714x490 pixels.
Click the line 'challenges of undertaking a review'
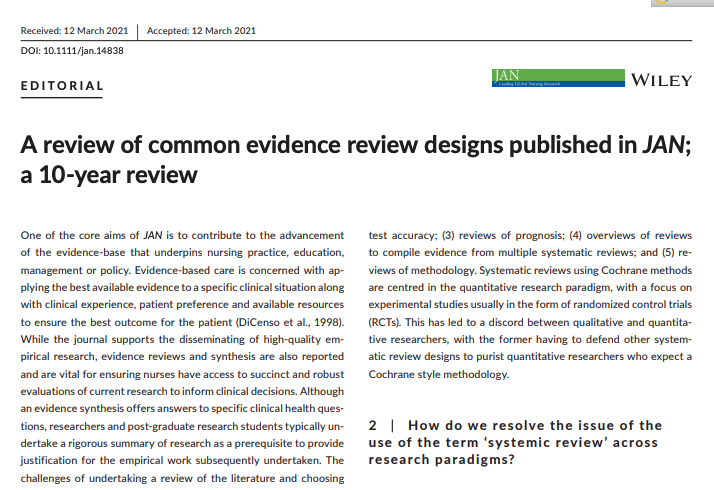[x=182, y=479]
